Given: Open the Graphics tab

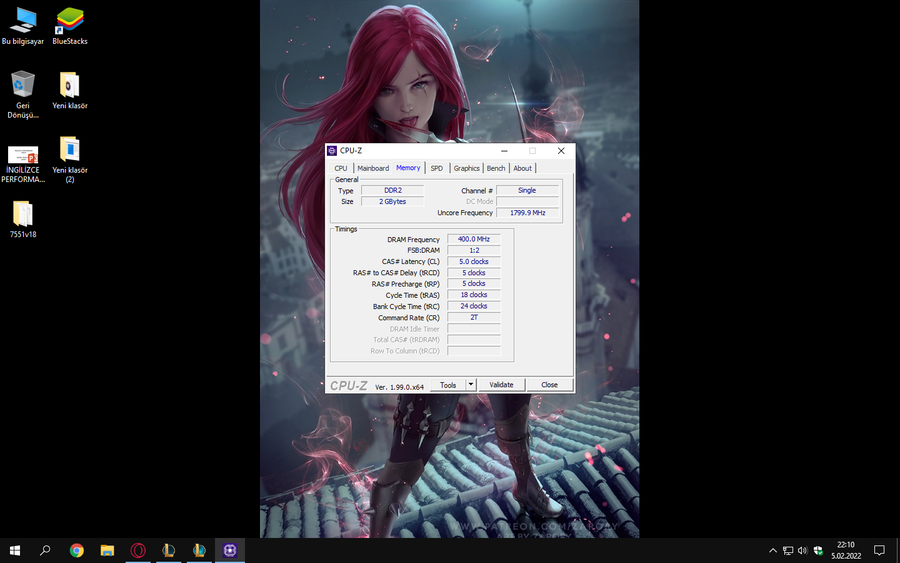Looking at the screenshot, I should click(466, 168).
